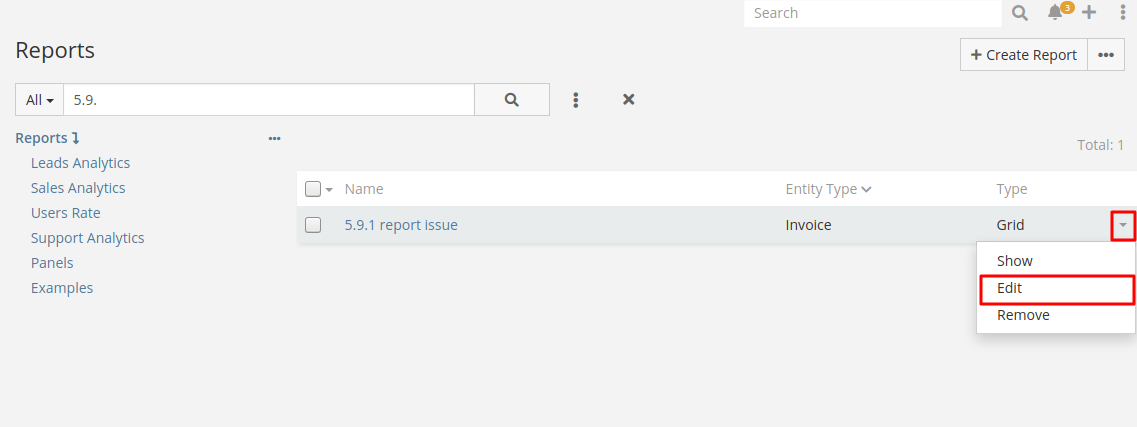The image size is (1137, 427).
Task: Choose Show from the row menu
Action: pyautogui.click(x=1014, y=261)
